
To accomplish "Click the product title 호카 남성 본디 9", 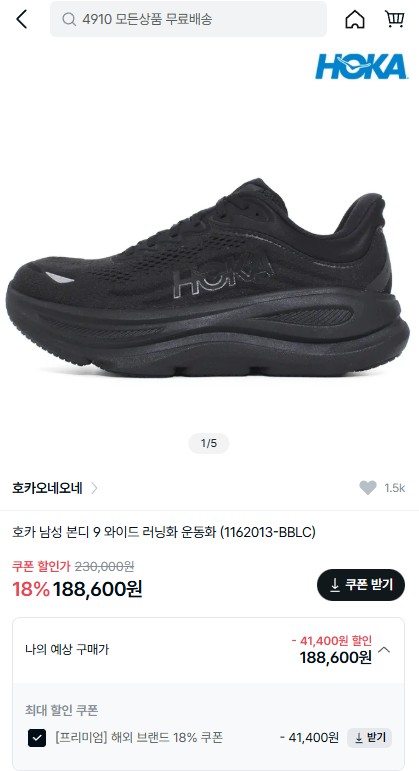I will point(164,532).
